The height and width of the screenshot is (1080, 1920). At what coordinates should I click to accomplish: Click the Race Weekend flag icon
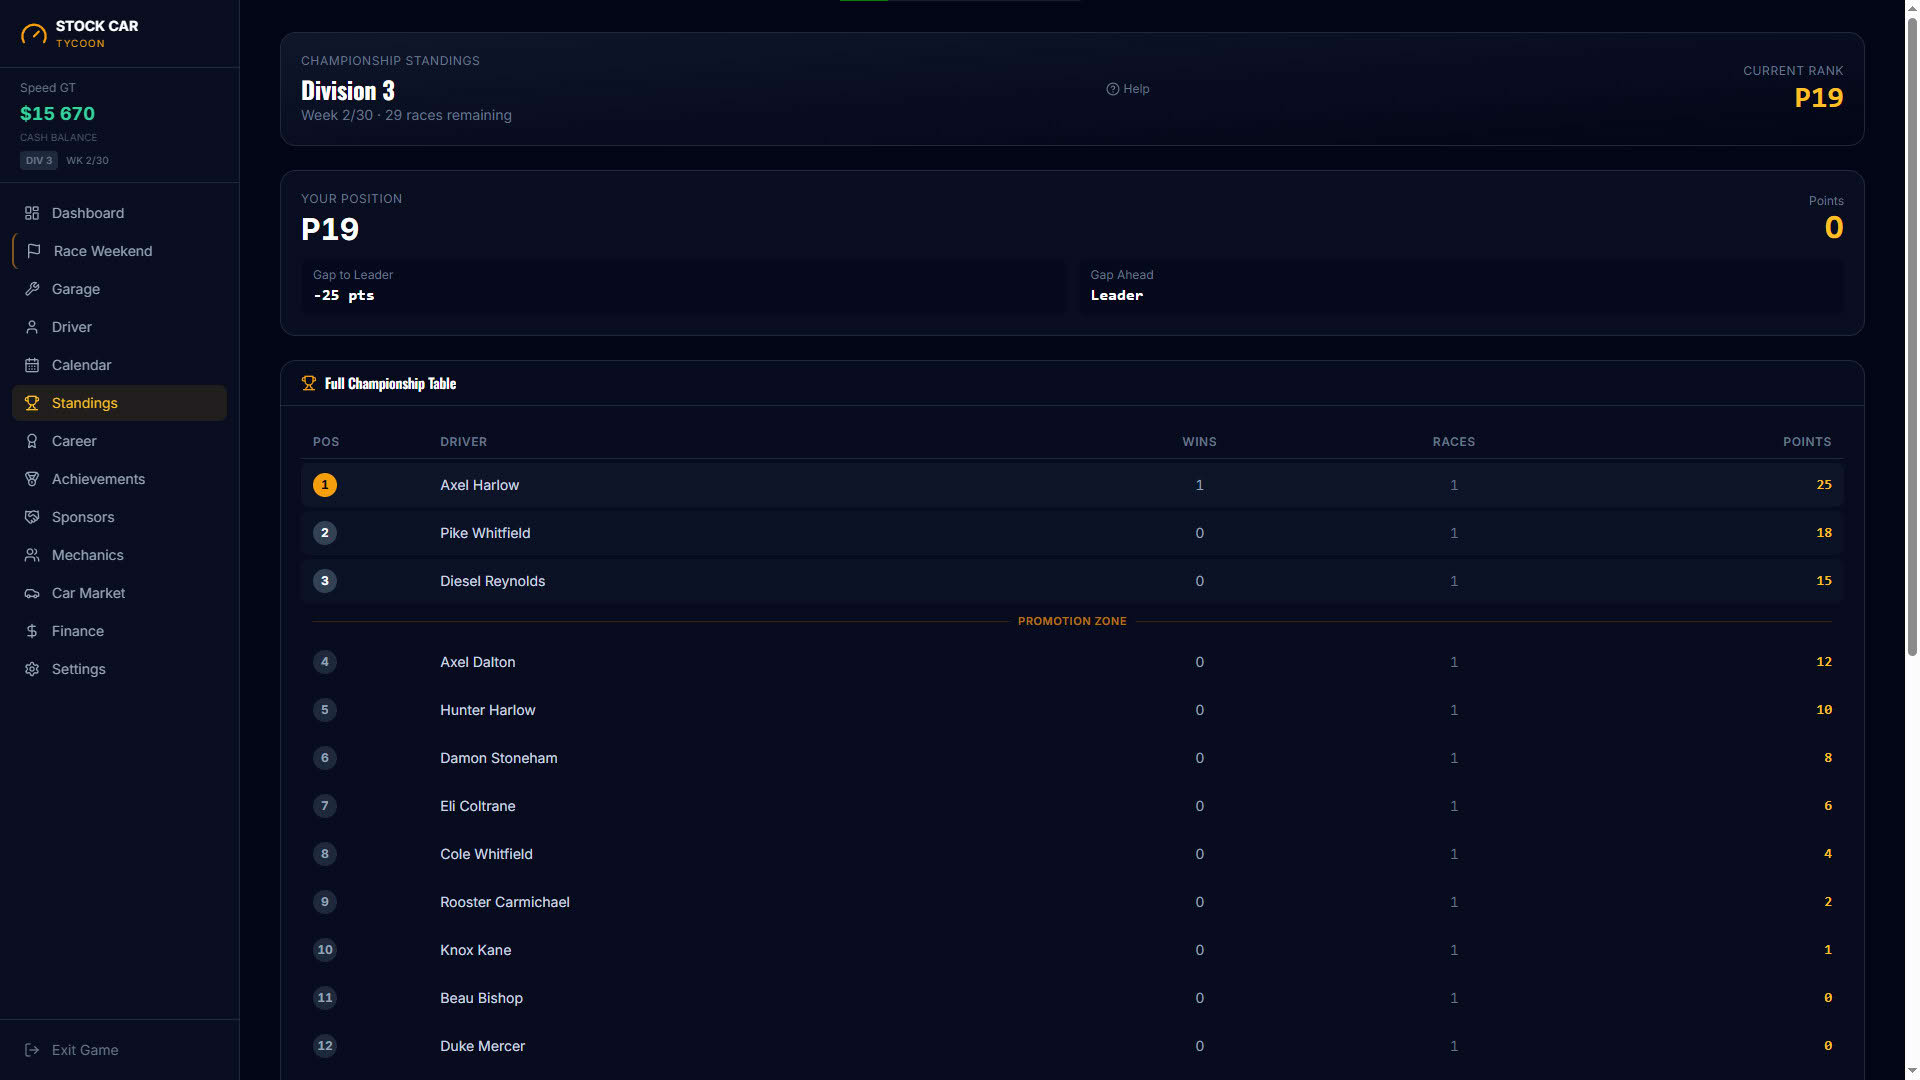34,251
